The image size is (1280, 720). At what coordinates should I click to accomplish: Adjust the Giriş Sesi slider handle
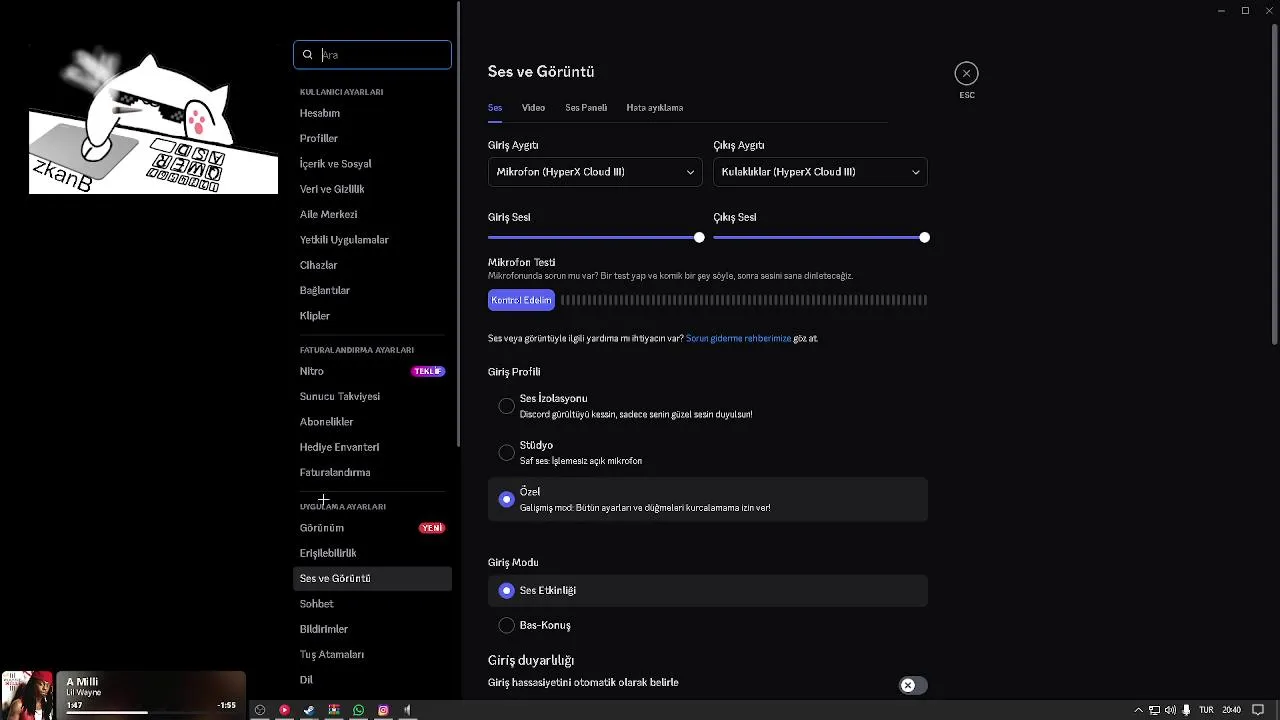point(699,237)
